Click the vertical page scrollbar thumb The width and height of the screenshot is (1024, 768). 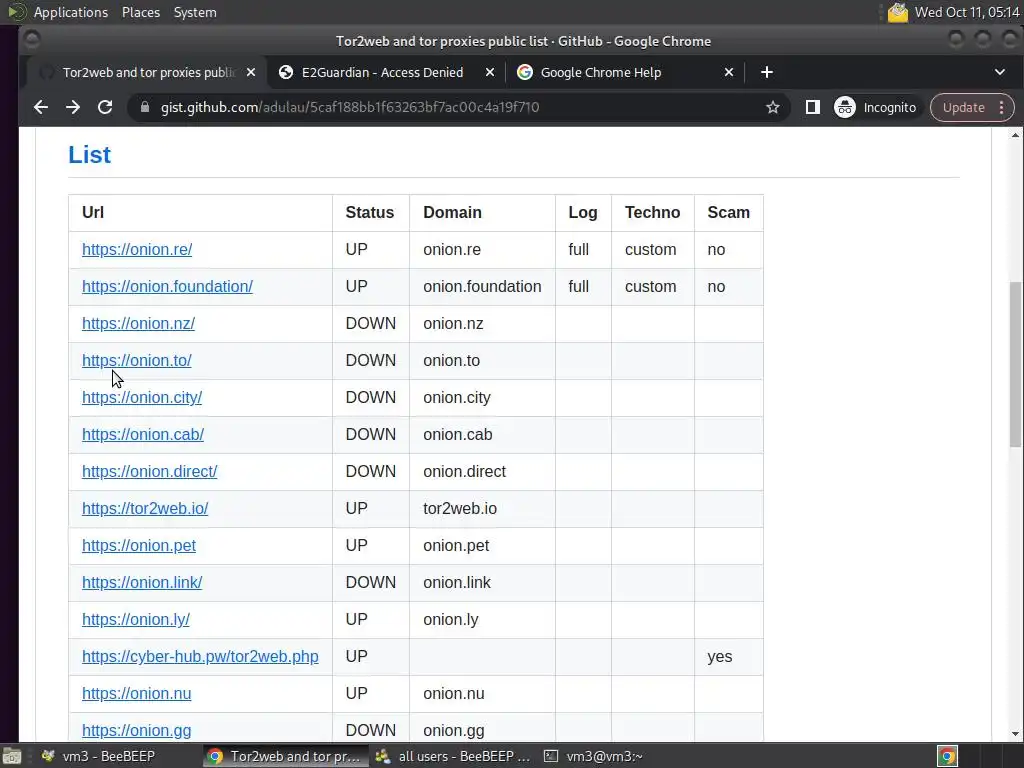point(1015,364)
